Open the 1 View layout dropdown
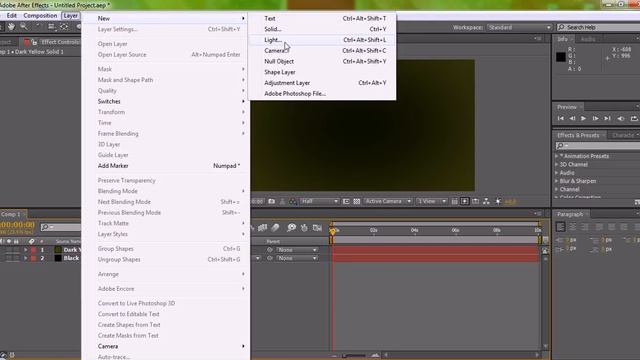The image size is (640, 360). [431, 201]
